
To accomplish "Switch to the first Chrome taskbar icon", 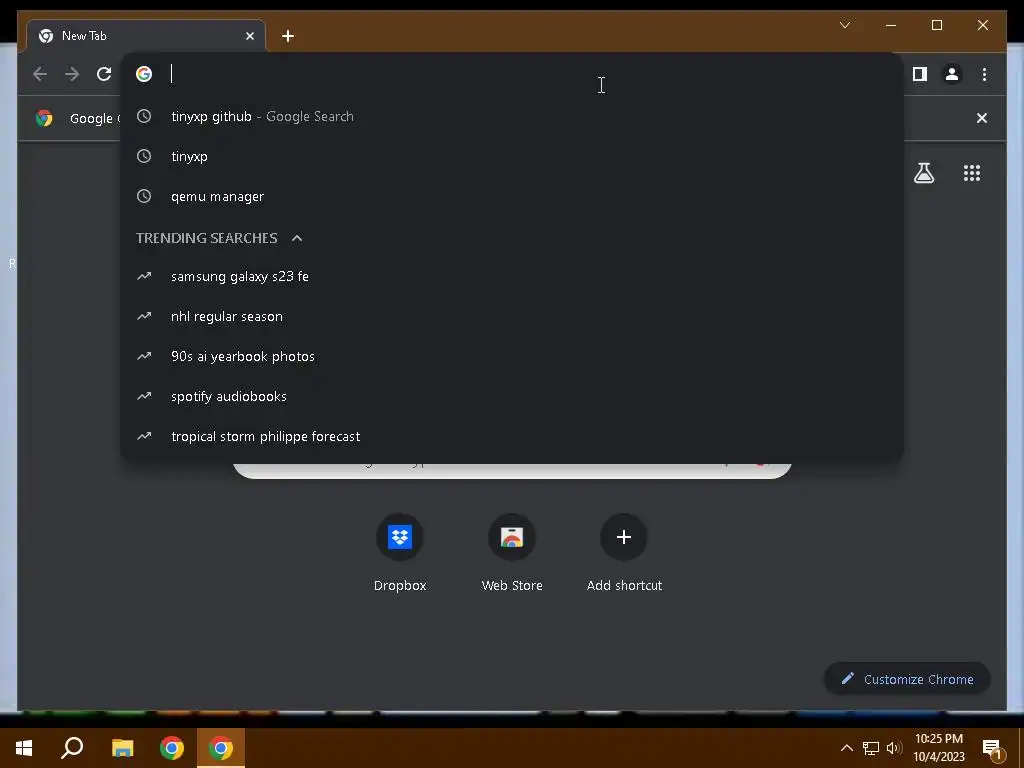I will (x=172, y=748).
